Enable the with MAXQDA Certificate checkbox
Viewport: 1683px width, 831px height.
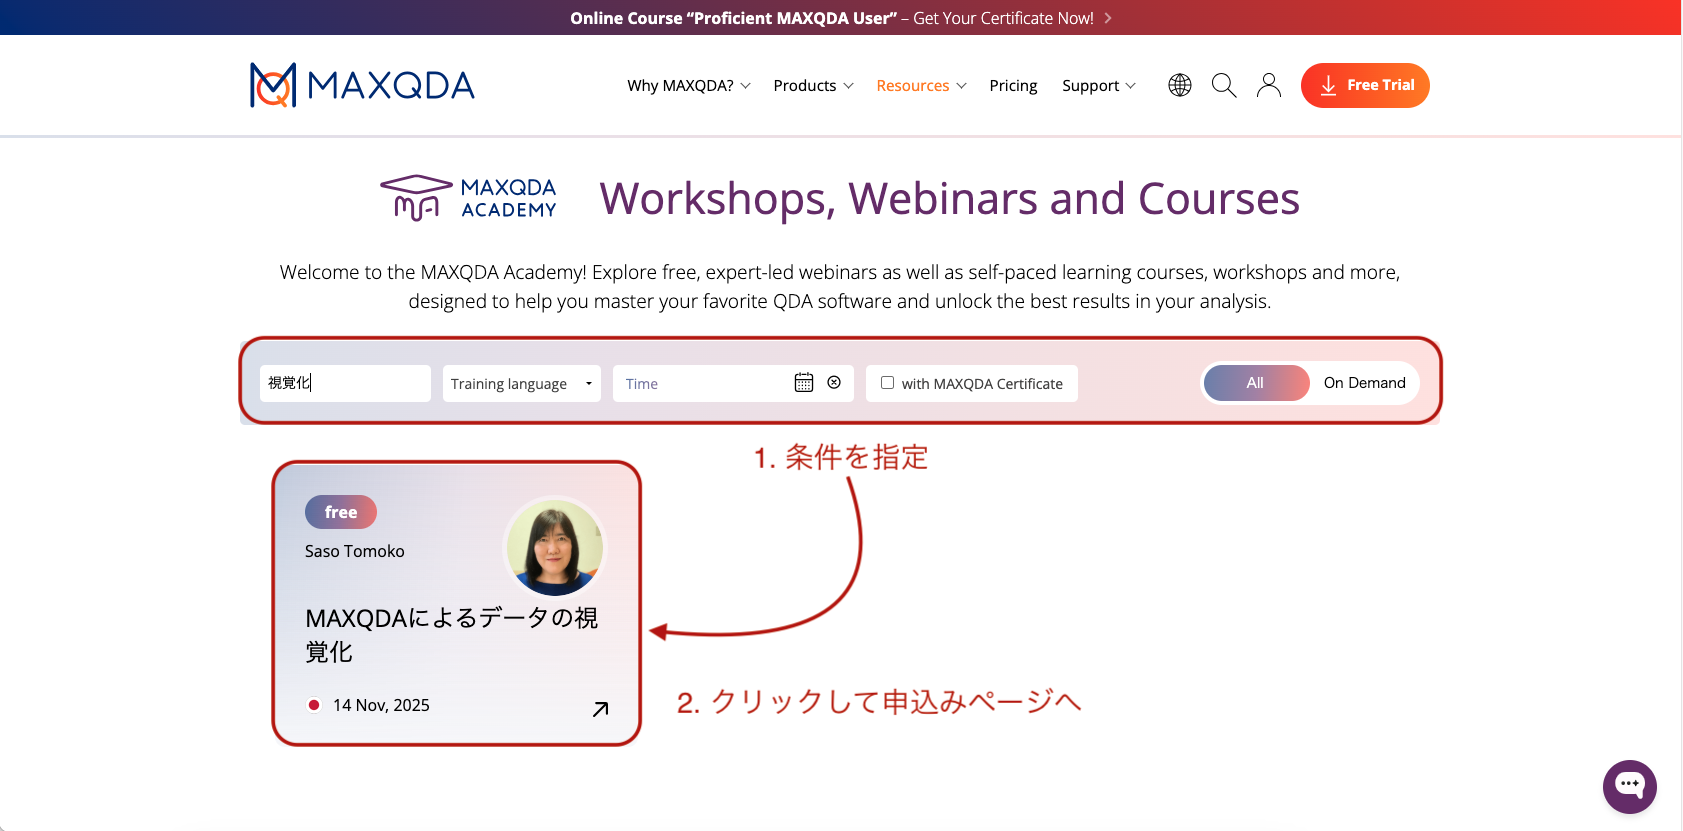click(887, 383)
